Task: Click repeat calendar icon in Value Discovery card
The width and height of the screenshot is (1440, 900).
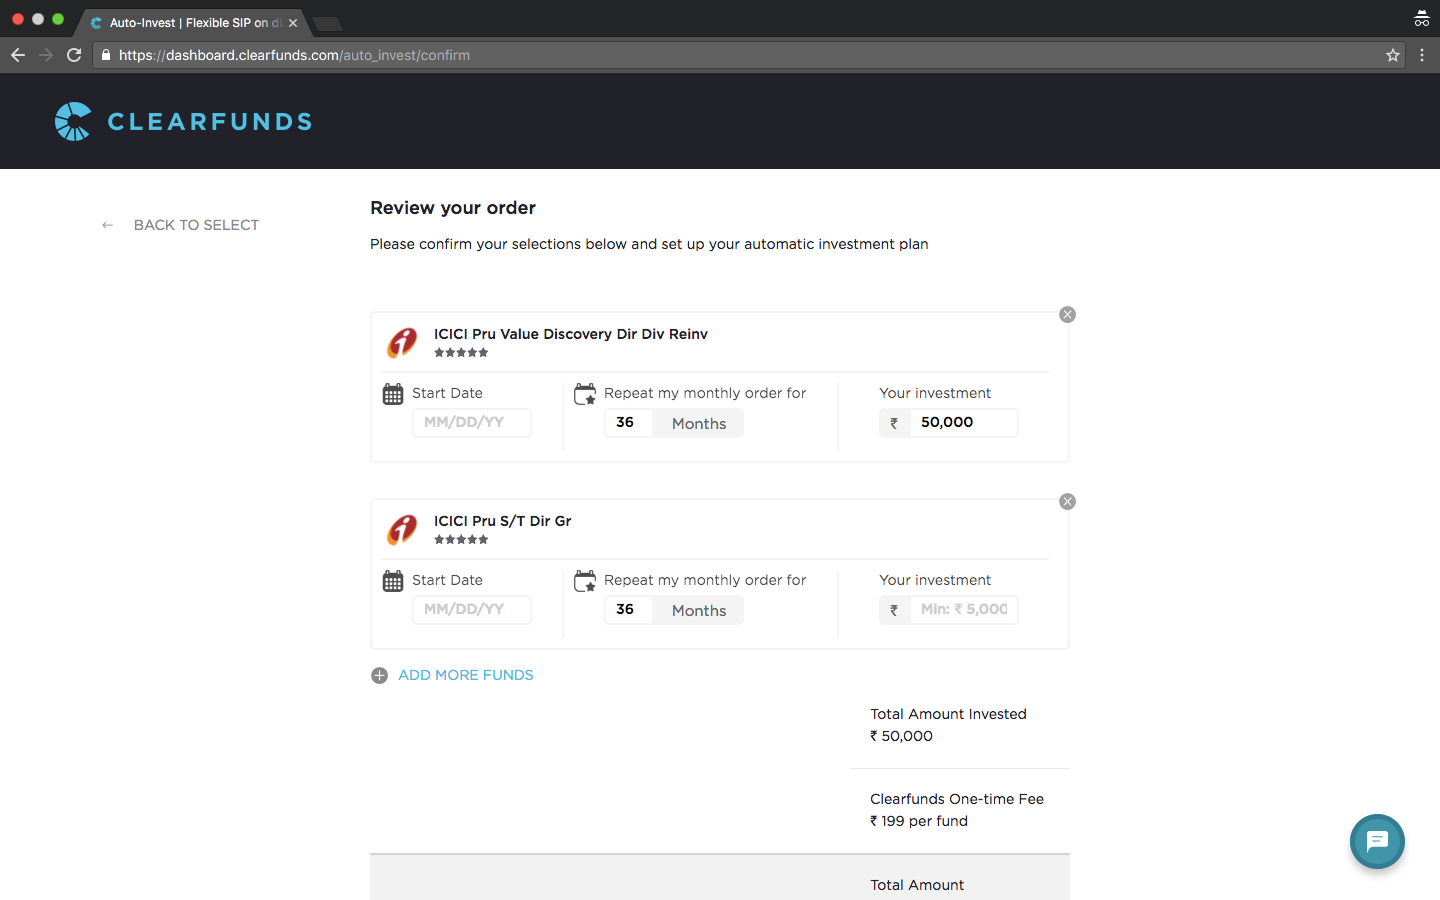Action: pyautogui.click(x=585, y=394)
